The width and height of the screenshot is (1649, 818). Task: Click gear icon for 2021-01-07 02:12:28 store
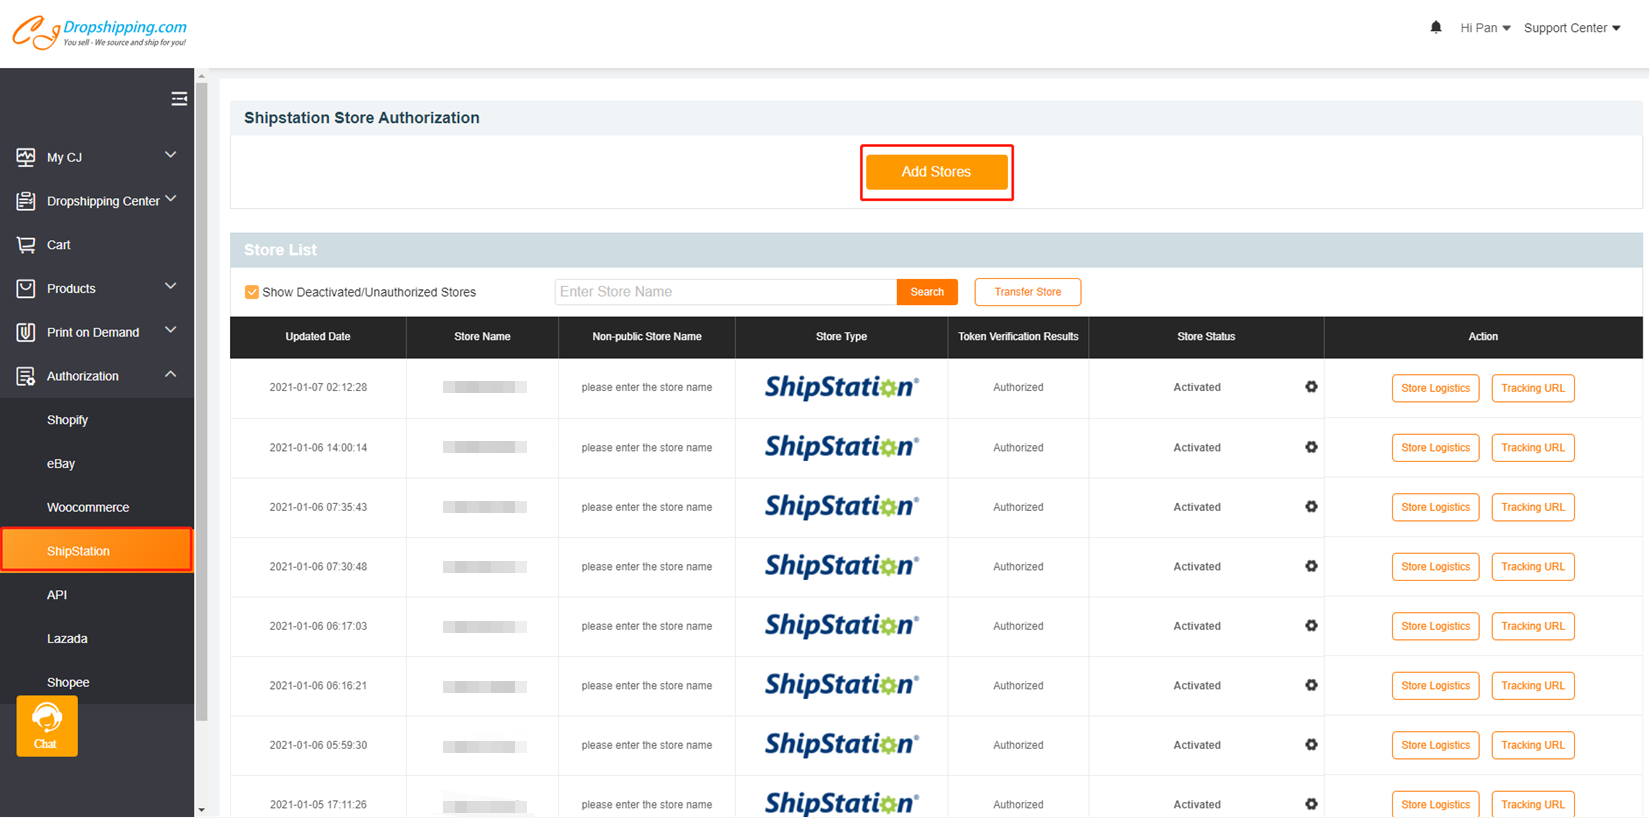(x=1311, y=387)
